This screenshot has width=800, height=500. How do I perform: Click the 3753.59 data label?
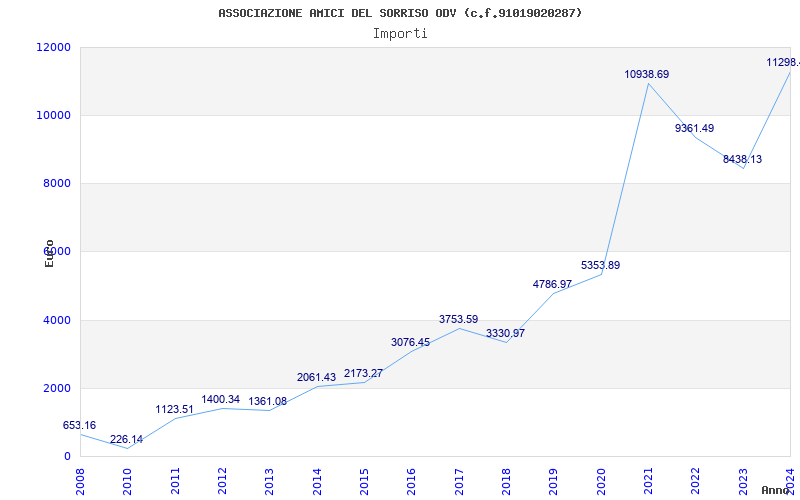458,320
